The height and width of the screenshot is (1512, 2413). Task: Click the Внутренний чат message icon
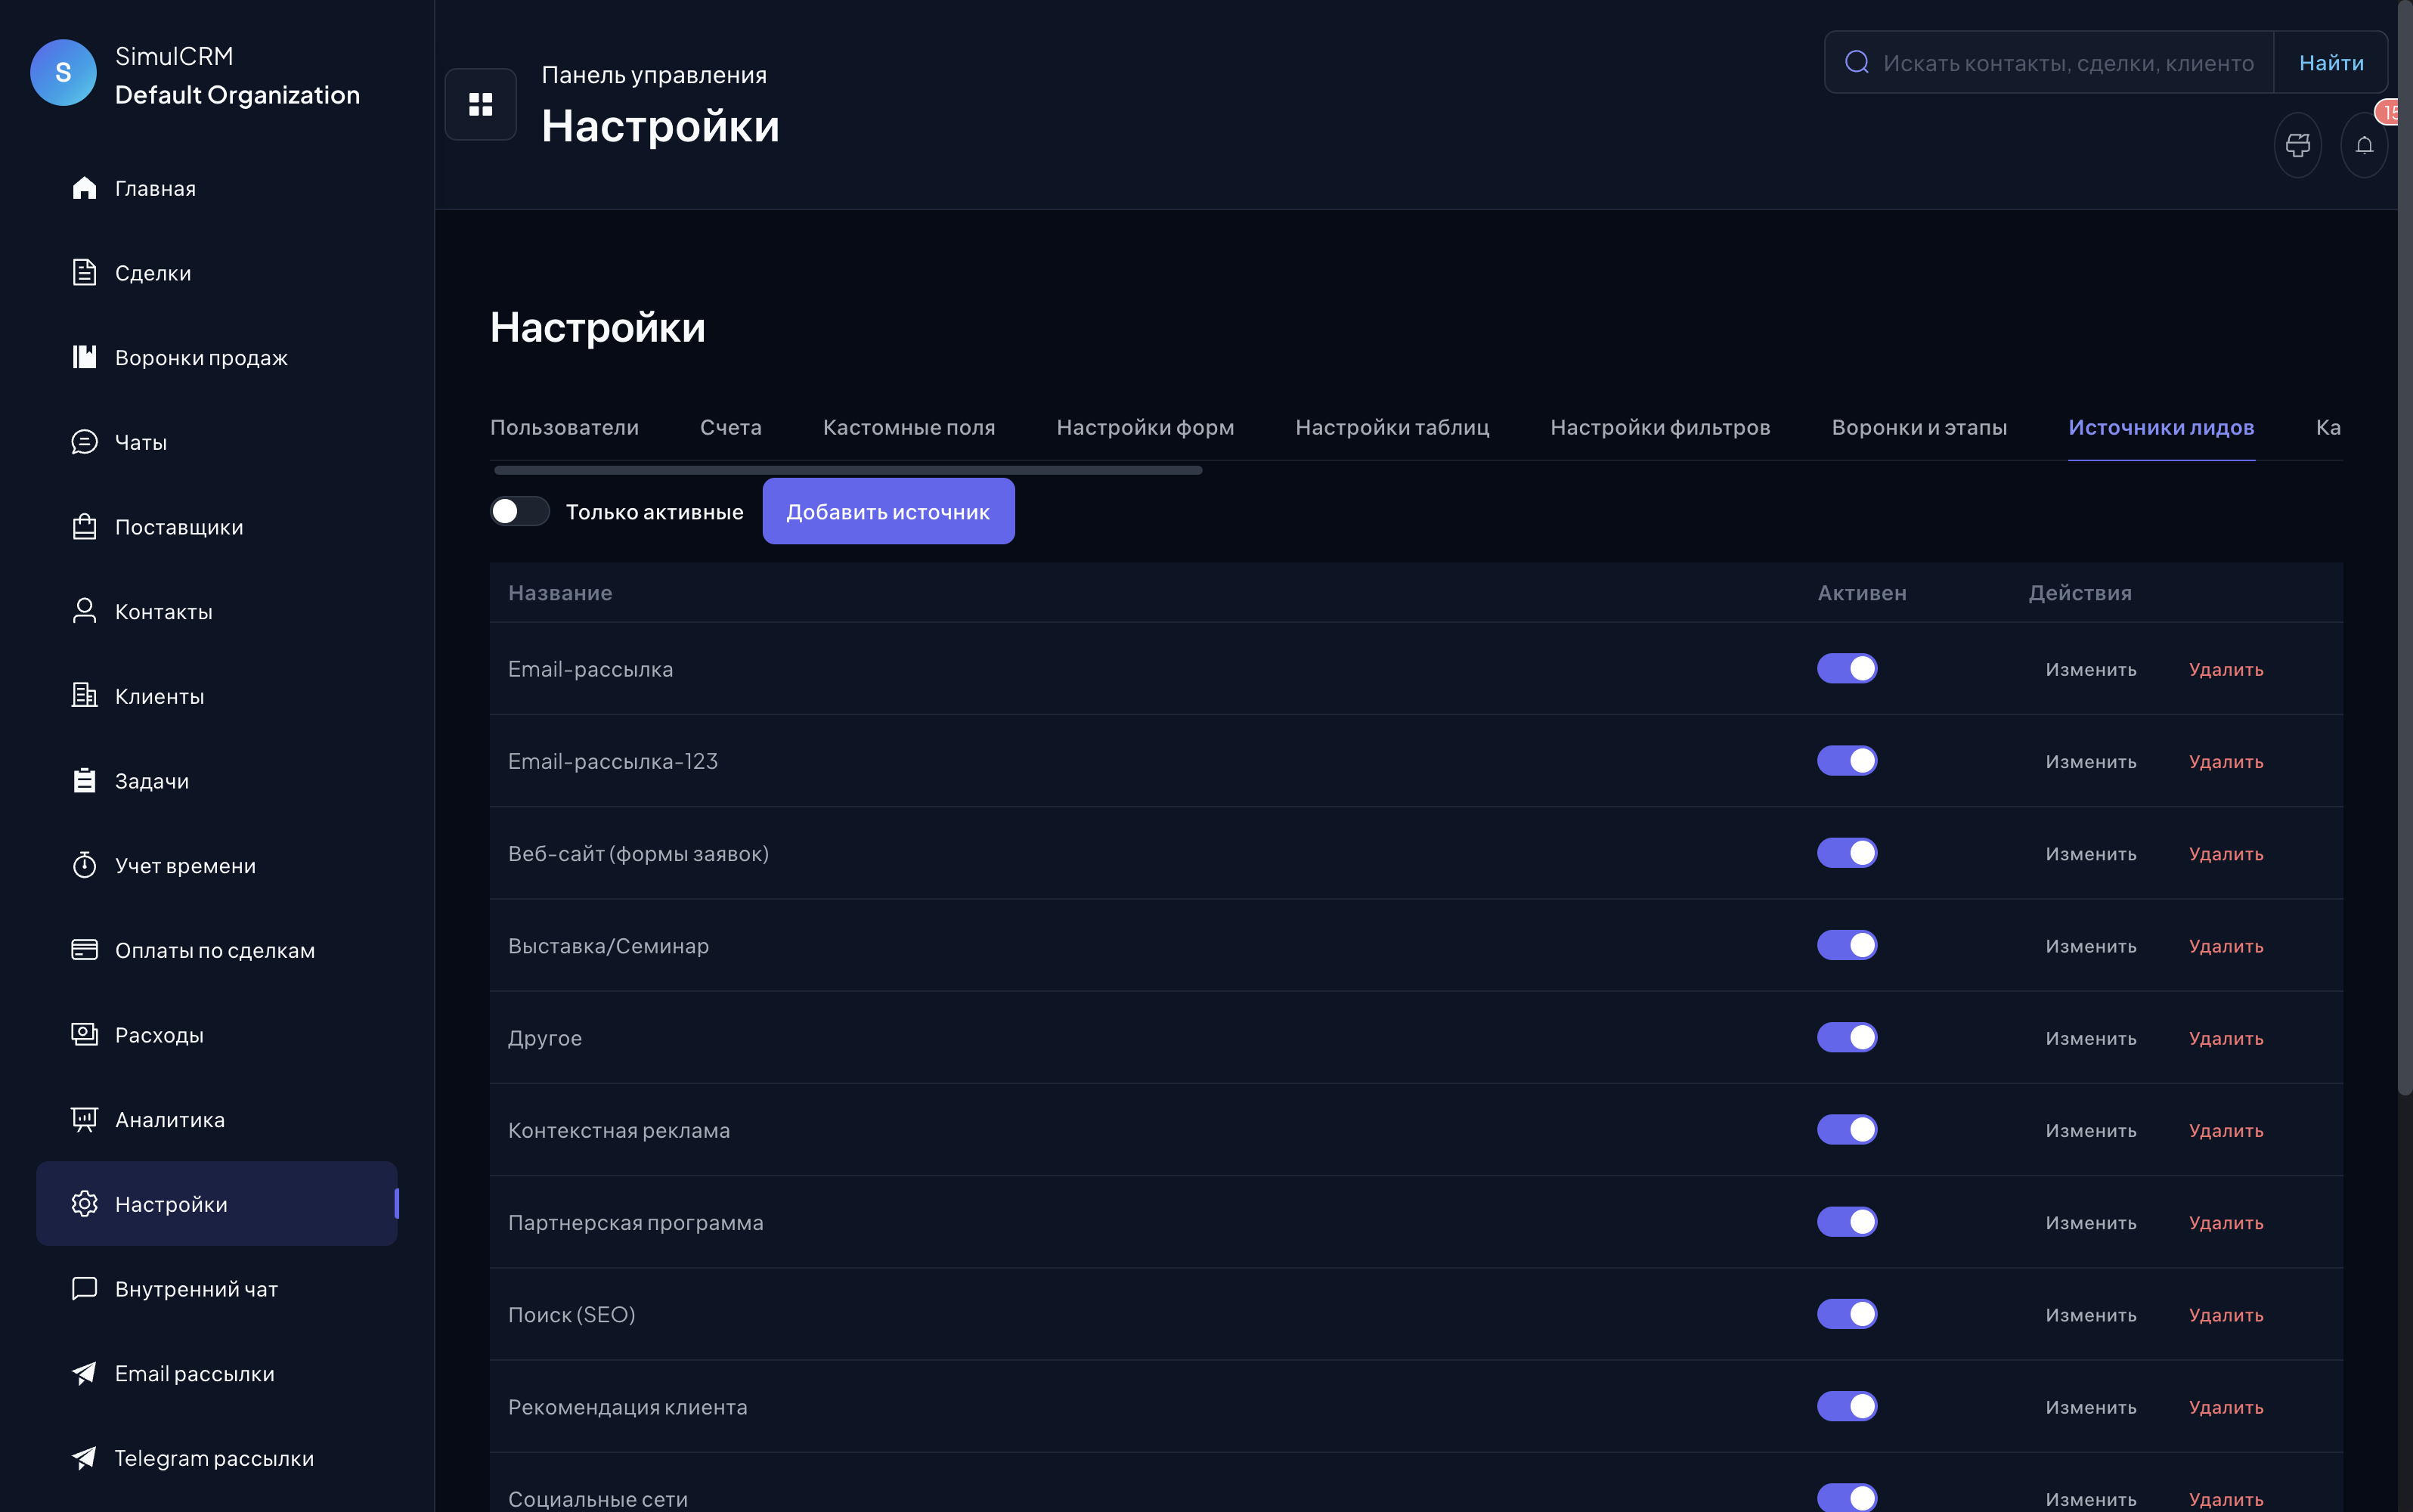(84, 1288)
